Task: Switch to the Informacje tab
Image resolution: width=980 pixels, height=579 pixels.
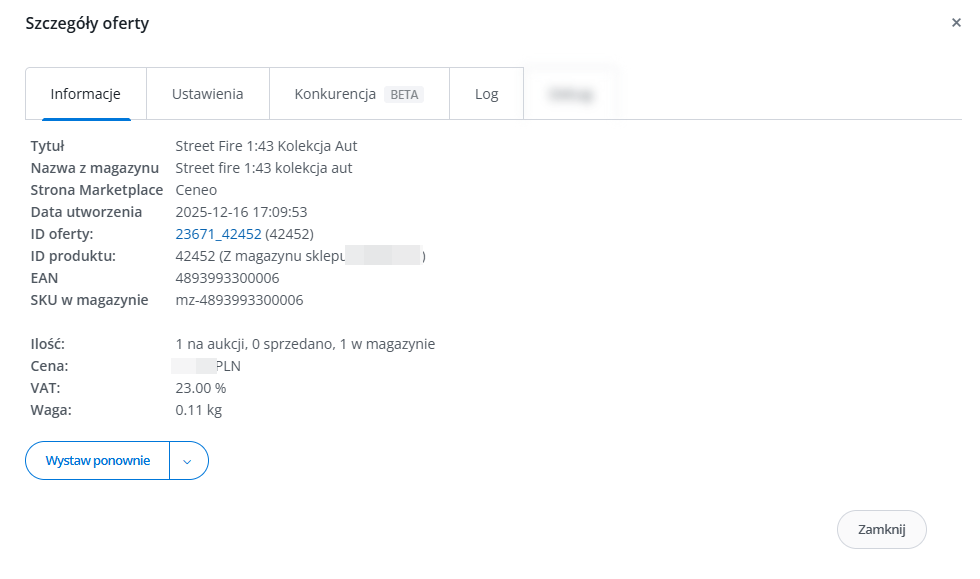Action: (x=86, y=94)
